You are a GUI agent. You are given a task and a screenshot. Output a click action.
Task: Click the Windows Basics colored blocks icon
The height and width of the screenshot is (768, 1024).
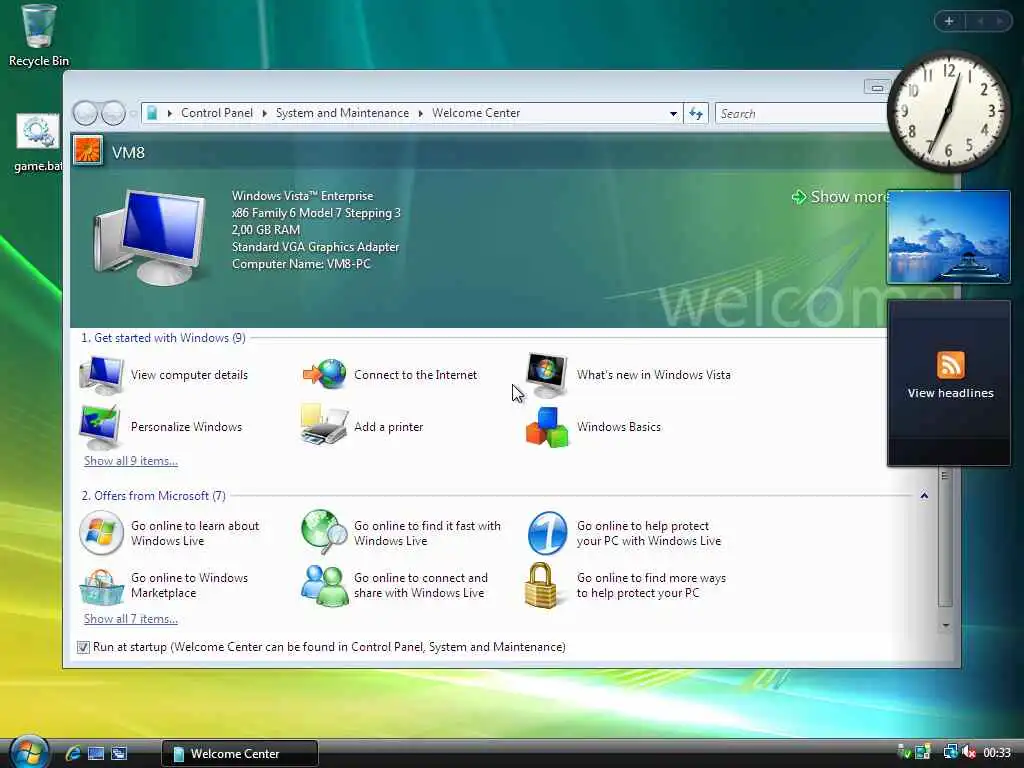click(x=547, y=427)
